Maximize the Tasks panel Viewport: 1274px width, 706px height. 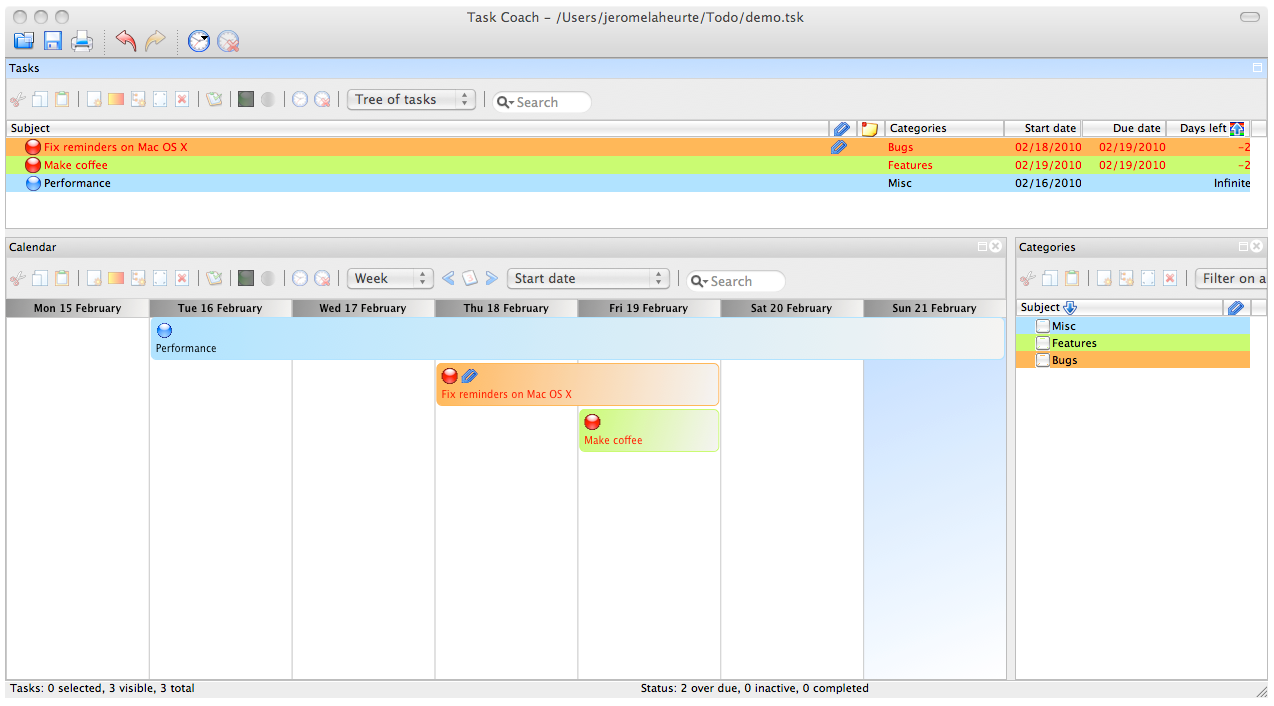[x=1257, y=68]
